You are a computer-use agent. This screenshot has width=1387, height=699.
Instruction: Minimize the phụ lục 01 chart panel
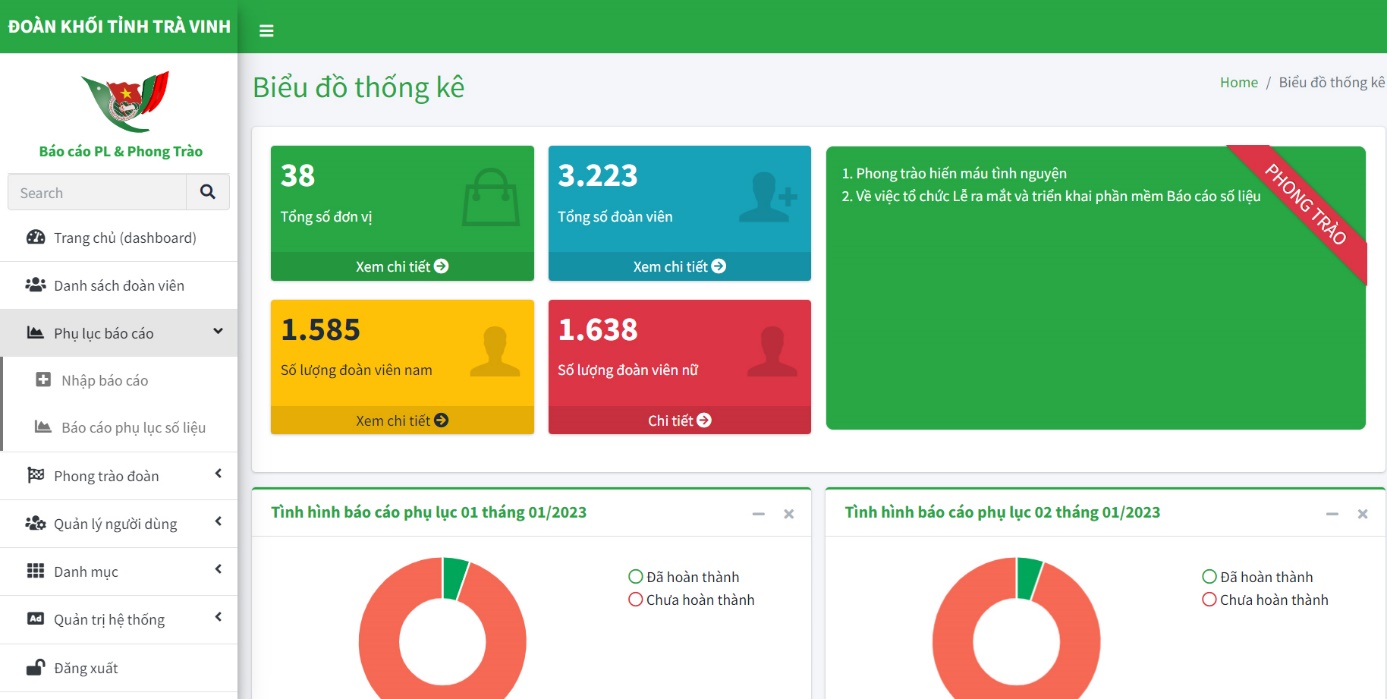pos(759,514)
